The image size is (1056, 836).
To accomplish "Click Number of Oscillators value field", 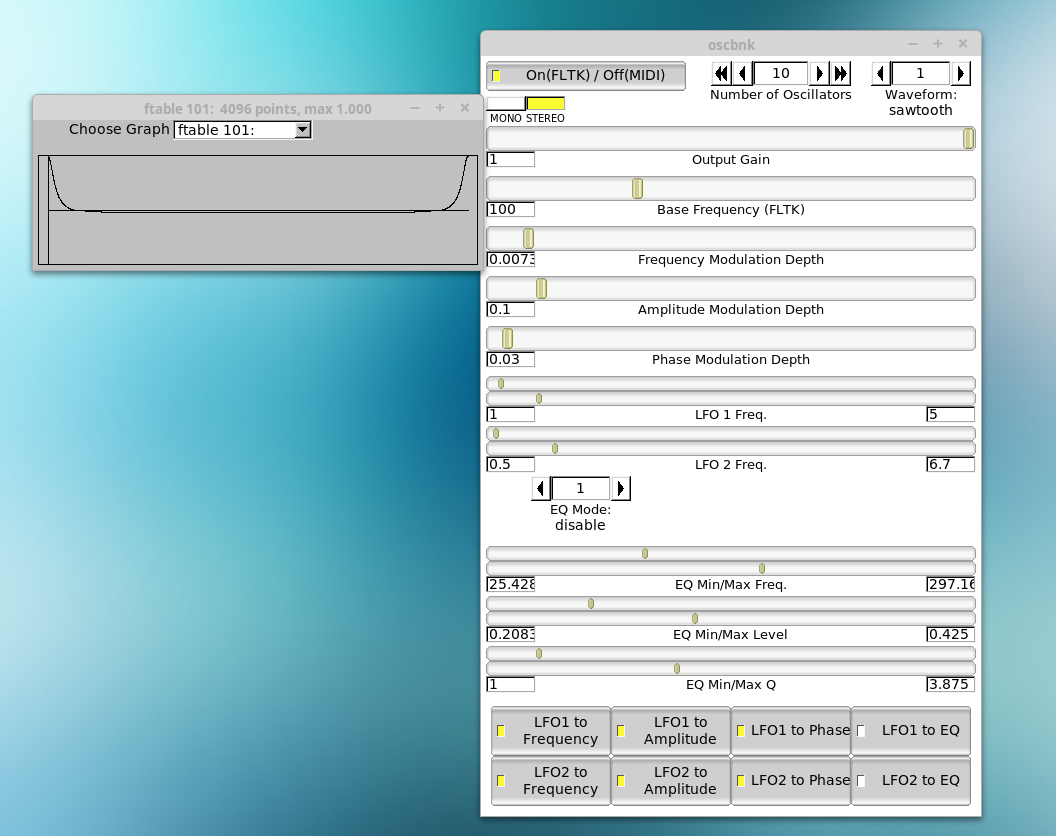I will [x=781, y=73].
